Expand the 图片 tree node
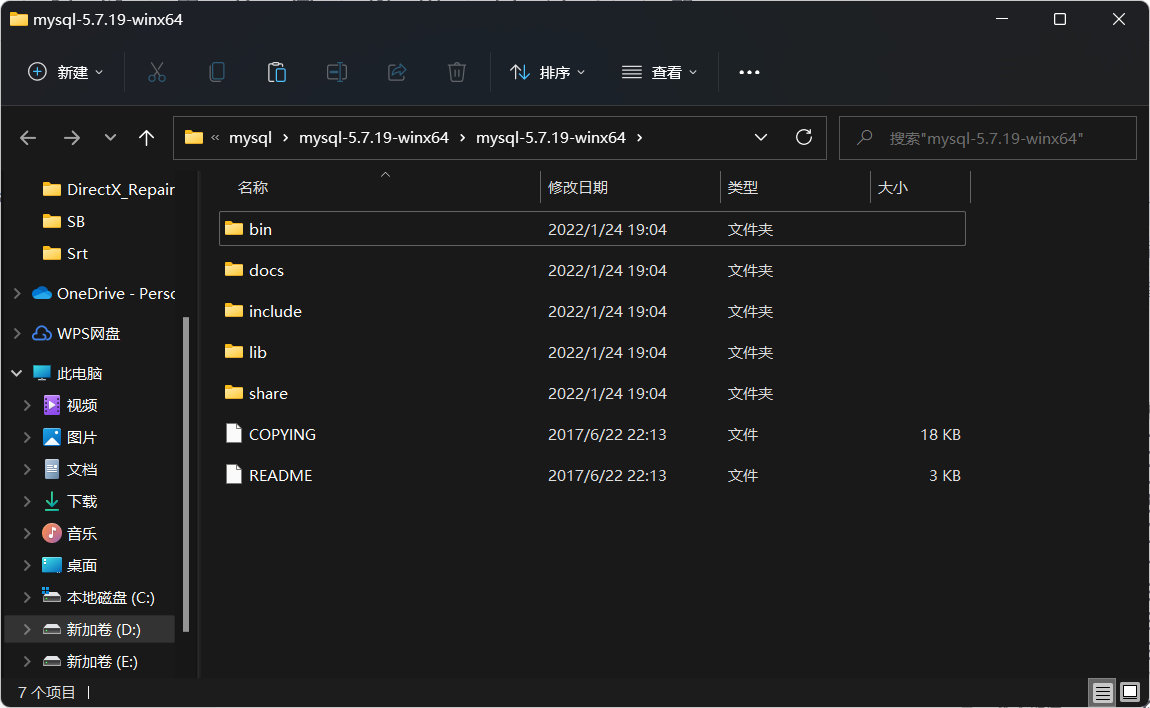 [27, 437]
